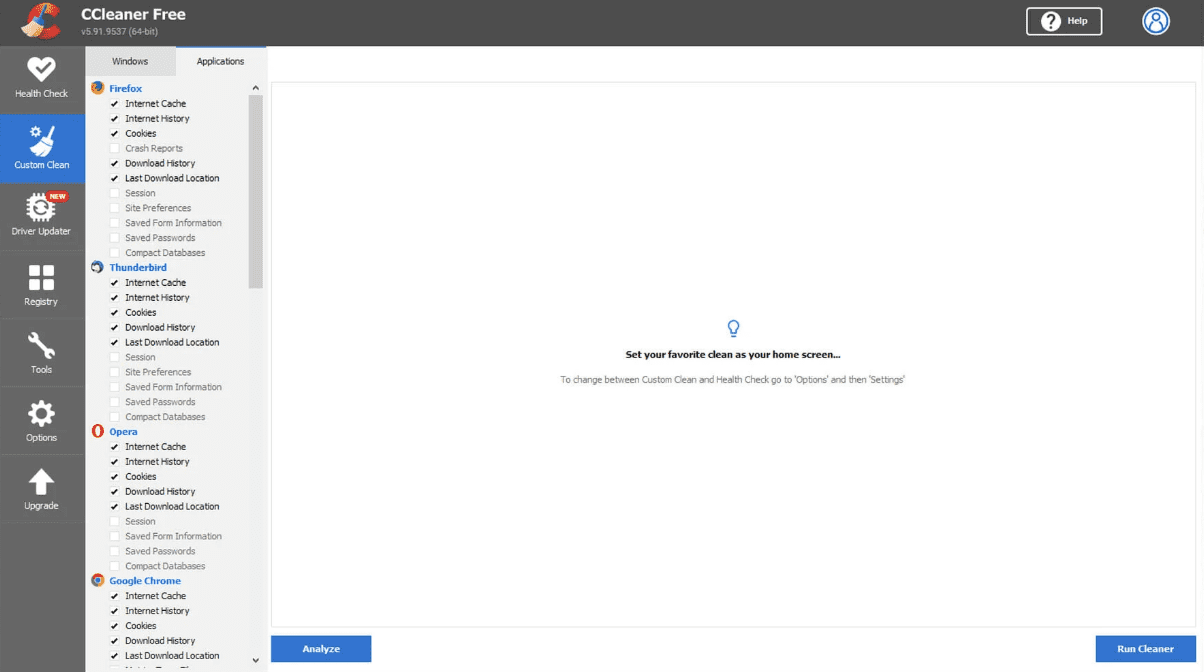Uncheck Firefox Last Download Location
This screenshot has height=672, width=1204.
click(x=115, y=178)
